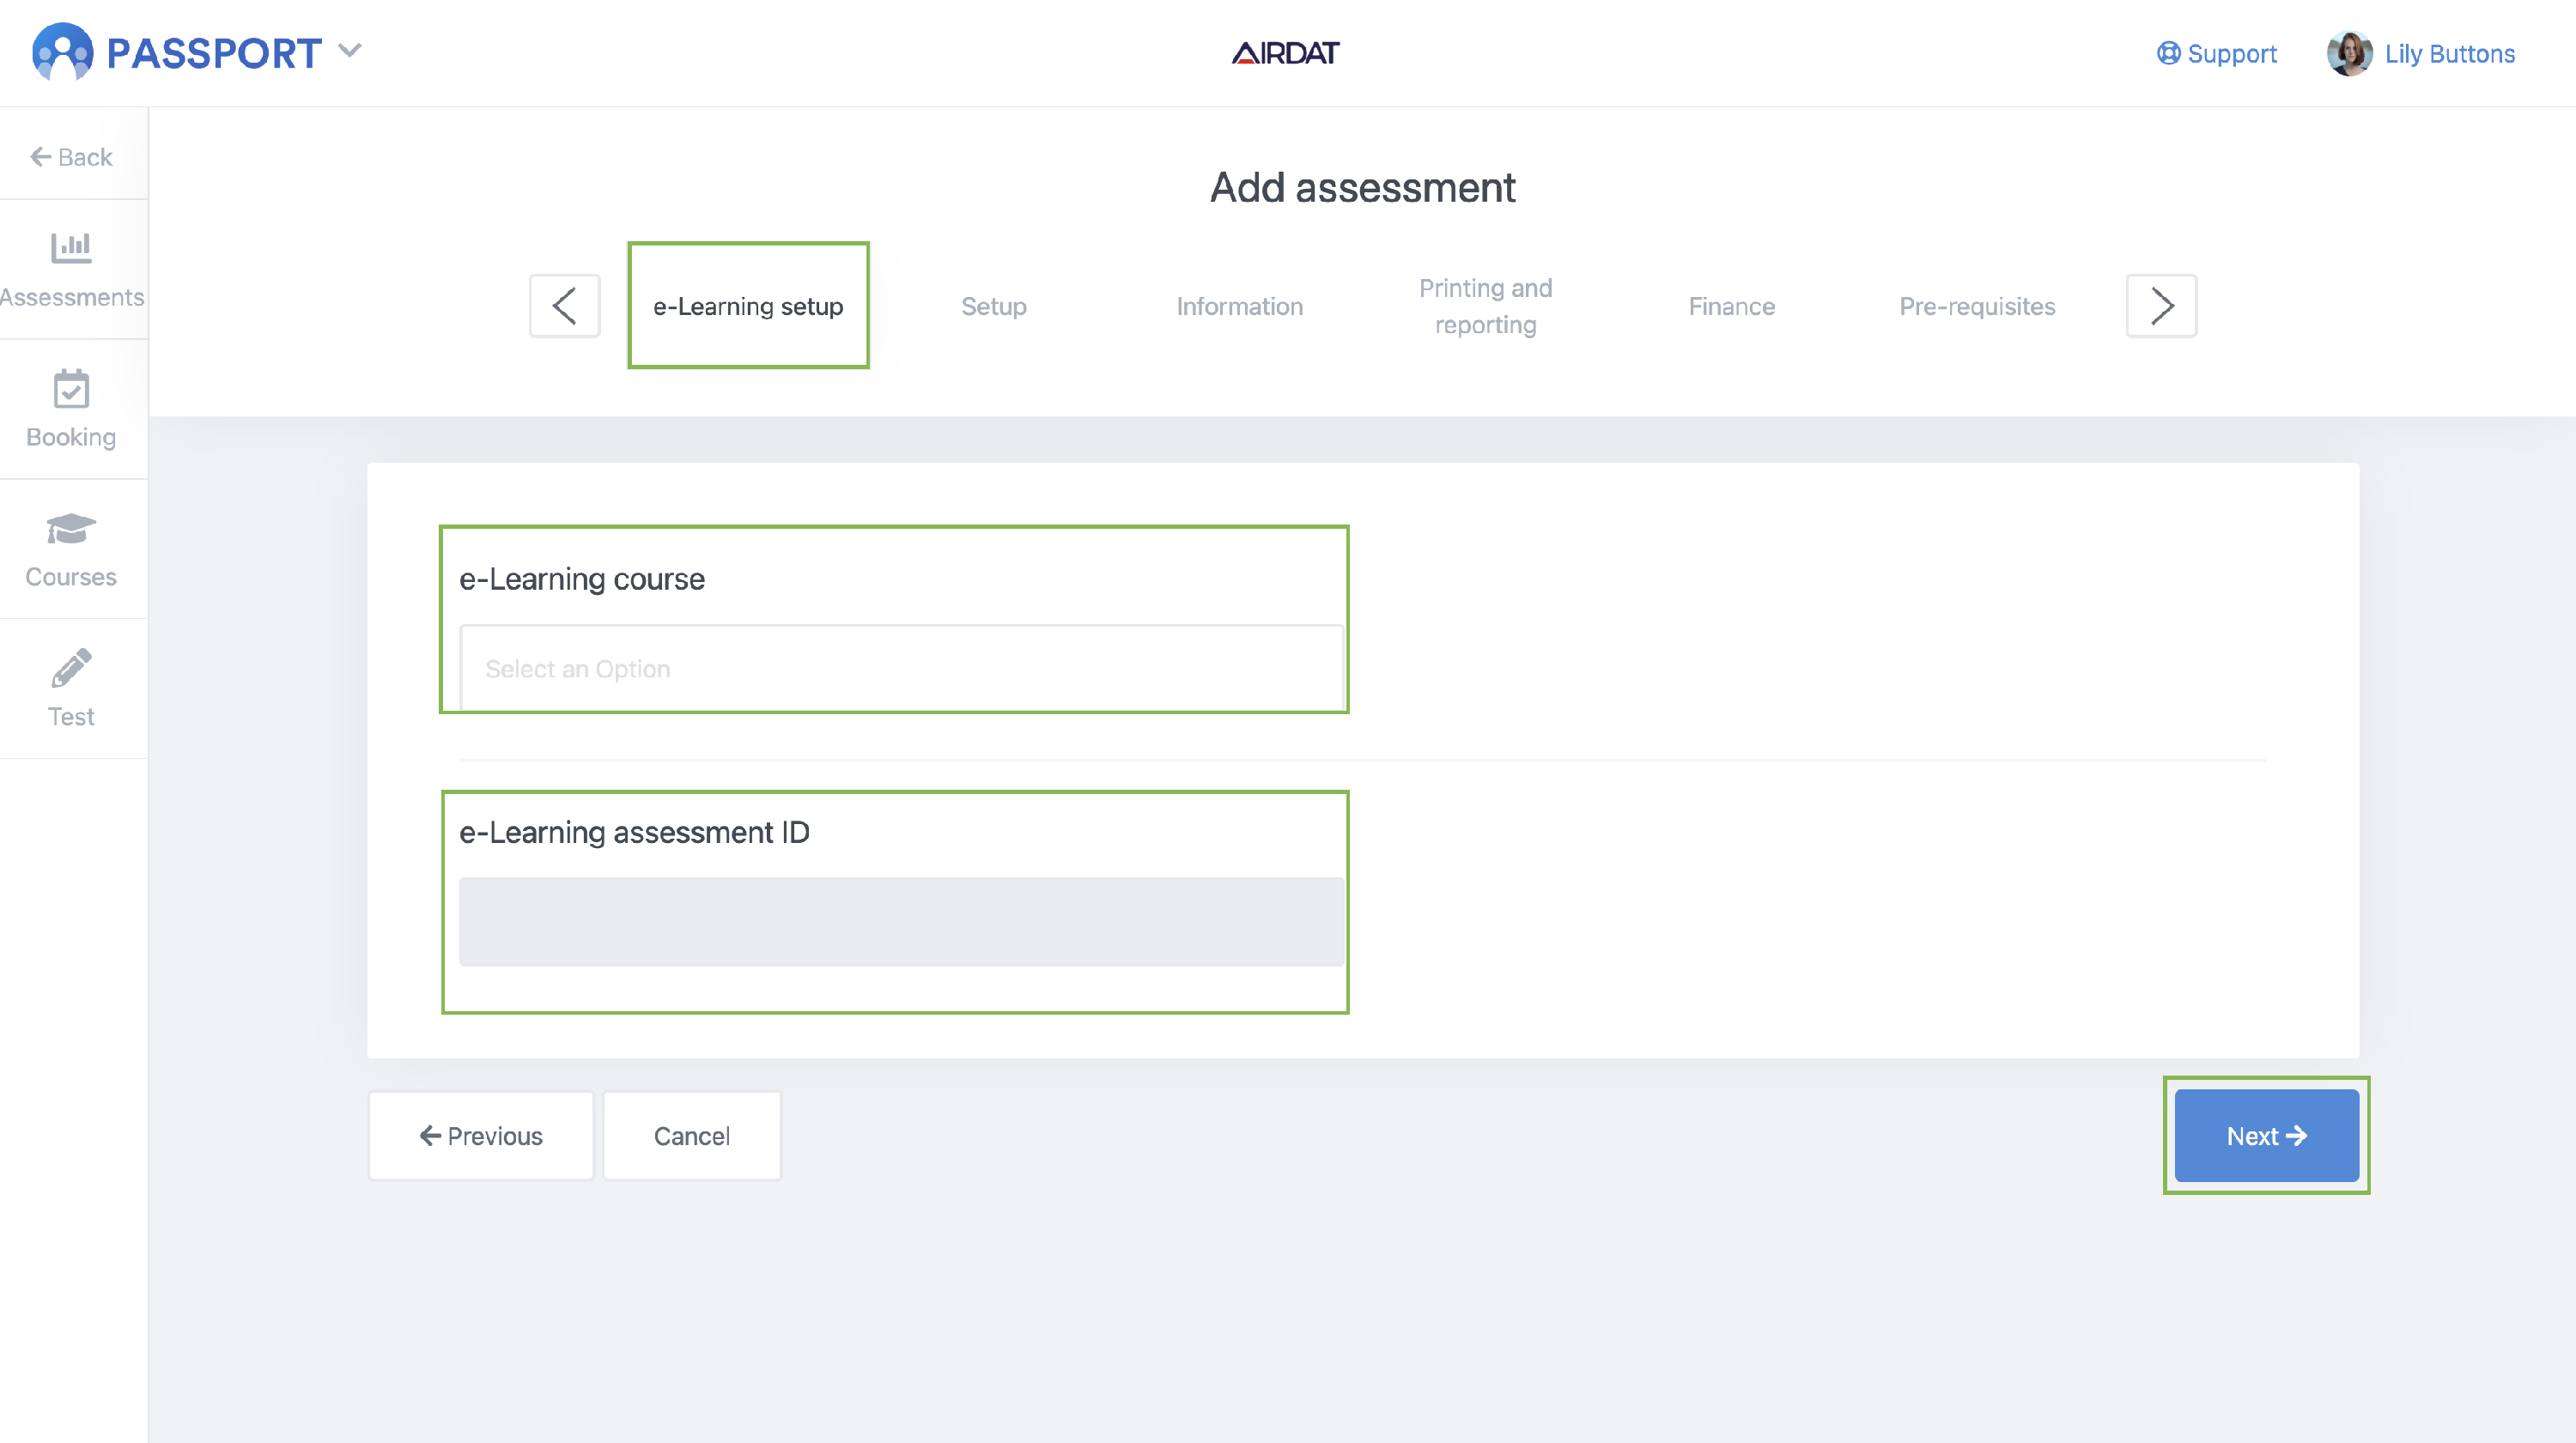Go Back using the sidebar link

pos(71,157)
